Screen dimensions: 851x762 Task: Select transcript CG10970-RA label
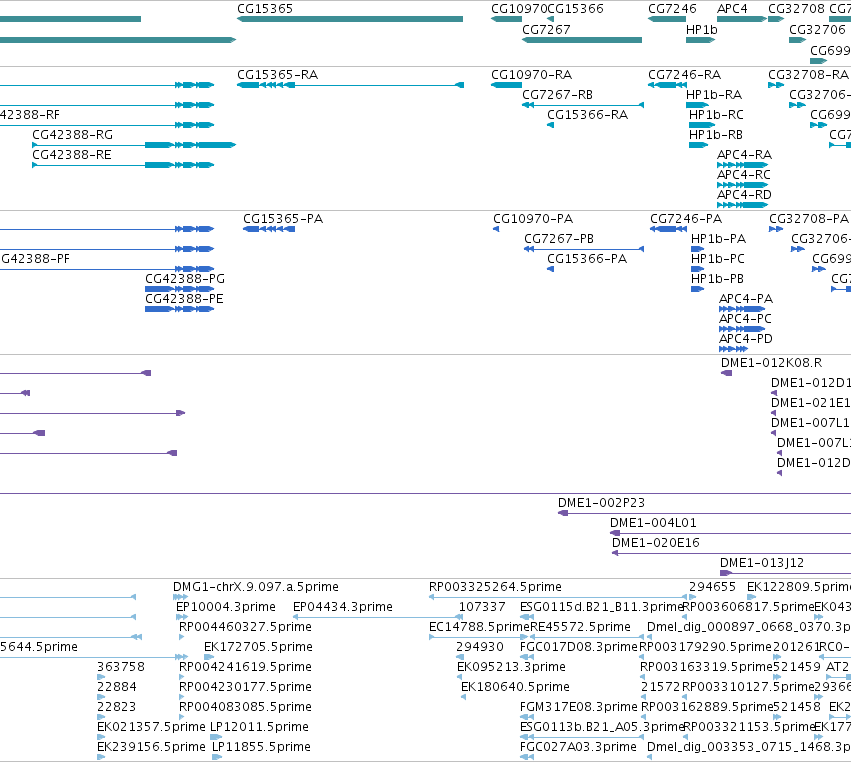click(531, 75)
